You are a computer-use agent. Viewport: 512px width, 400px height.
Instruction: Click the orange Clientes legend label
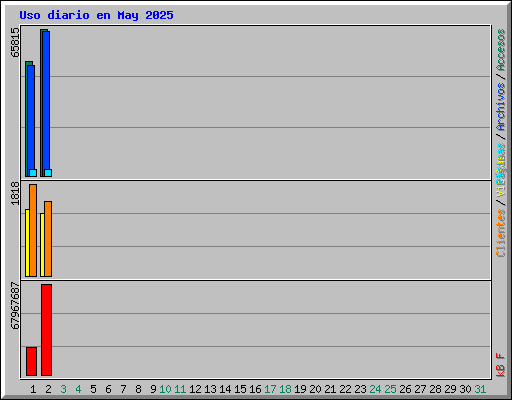(501, 233)
